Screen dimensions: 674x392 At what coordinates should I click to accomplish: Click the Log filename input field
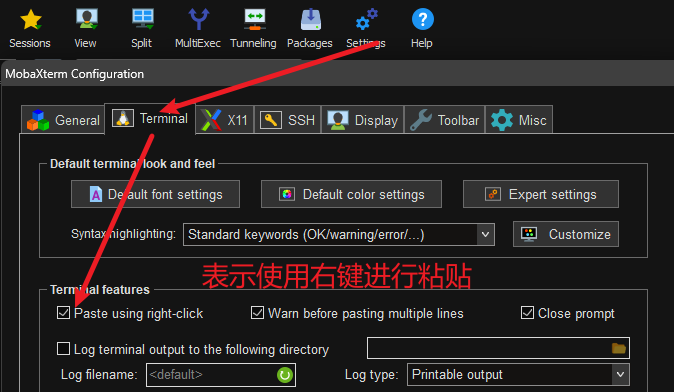point(221,375)
